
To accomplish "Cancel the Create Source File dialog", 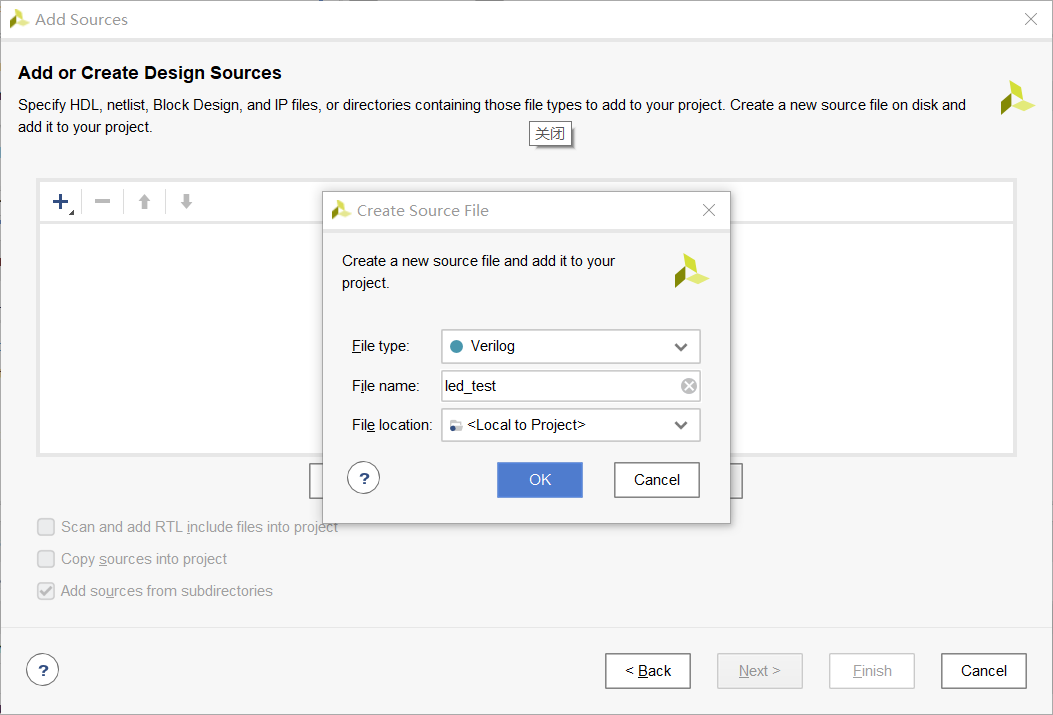I will click(657, 480).
